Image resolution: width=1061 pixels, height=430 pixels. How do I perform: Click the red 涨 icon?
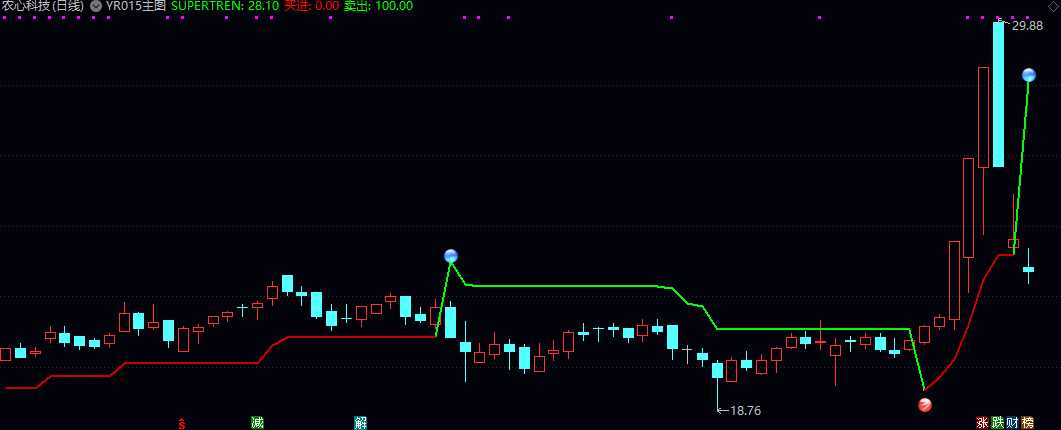pos(983,423)
